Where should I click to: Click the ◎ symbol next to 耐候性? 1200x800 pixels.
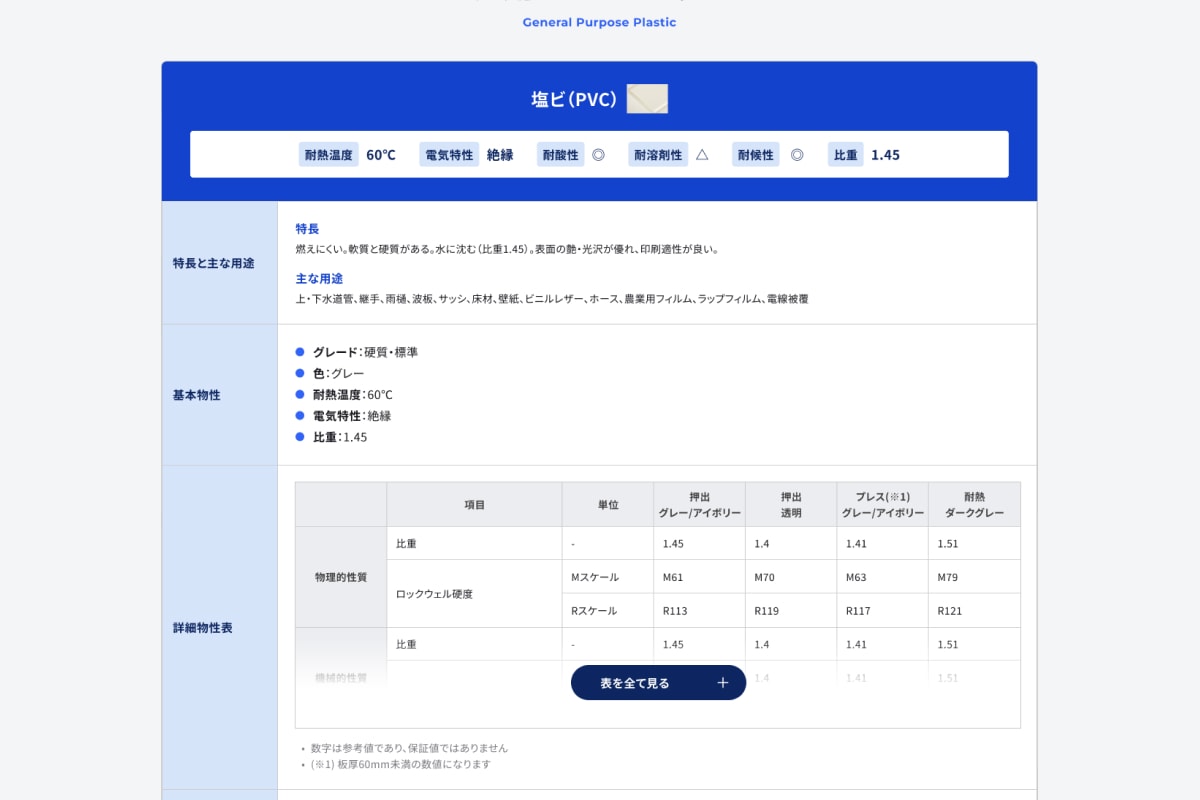click(797, 155)
